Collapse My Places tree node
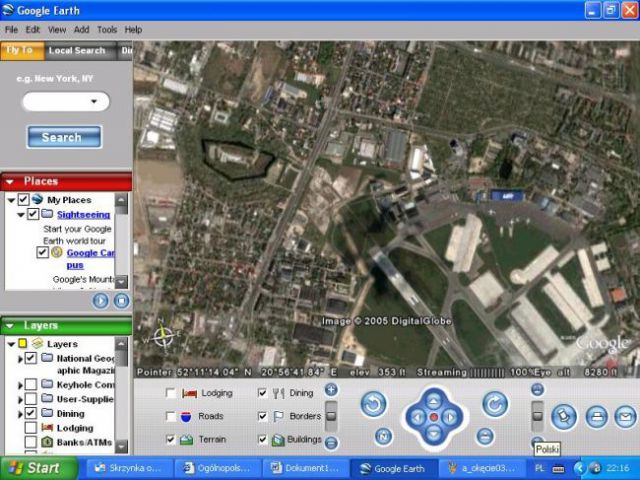This screenshot has width=640, height=480. click(11, 200)
